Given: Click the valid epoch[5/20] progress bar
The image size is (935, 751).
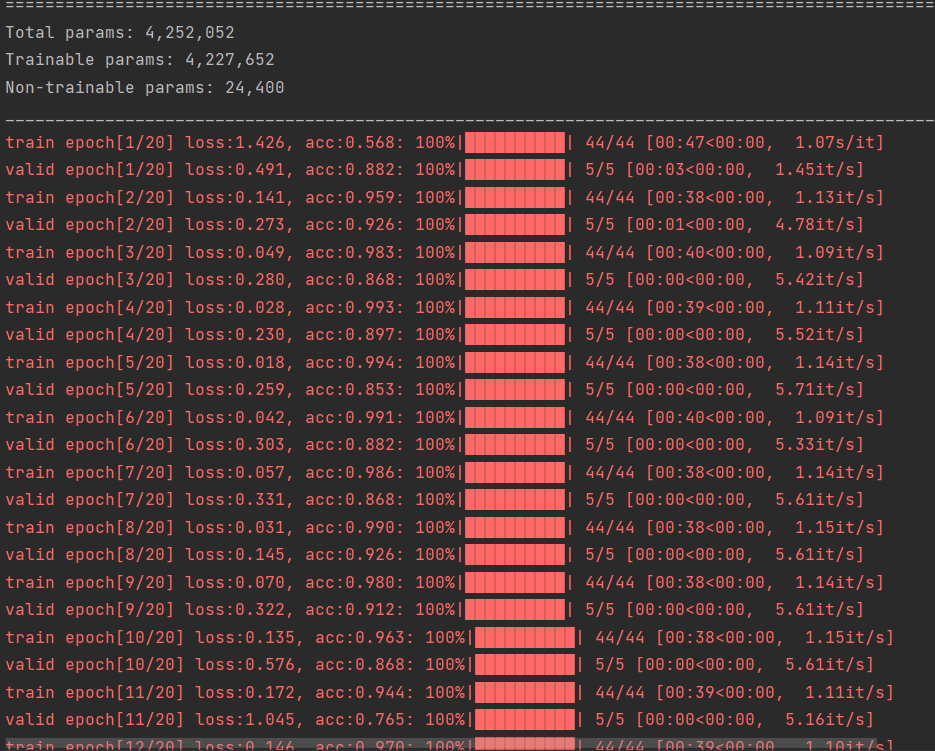Looking at the screenshot, I should click(x=515, y=390).
